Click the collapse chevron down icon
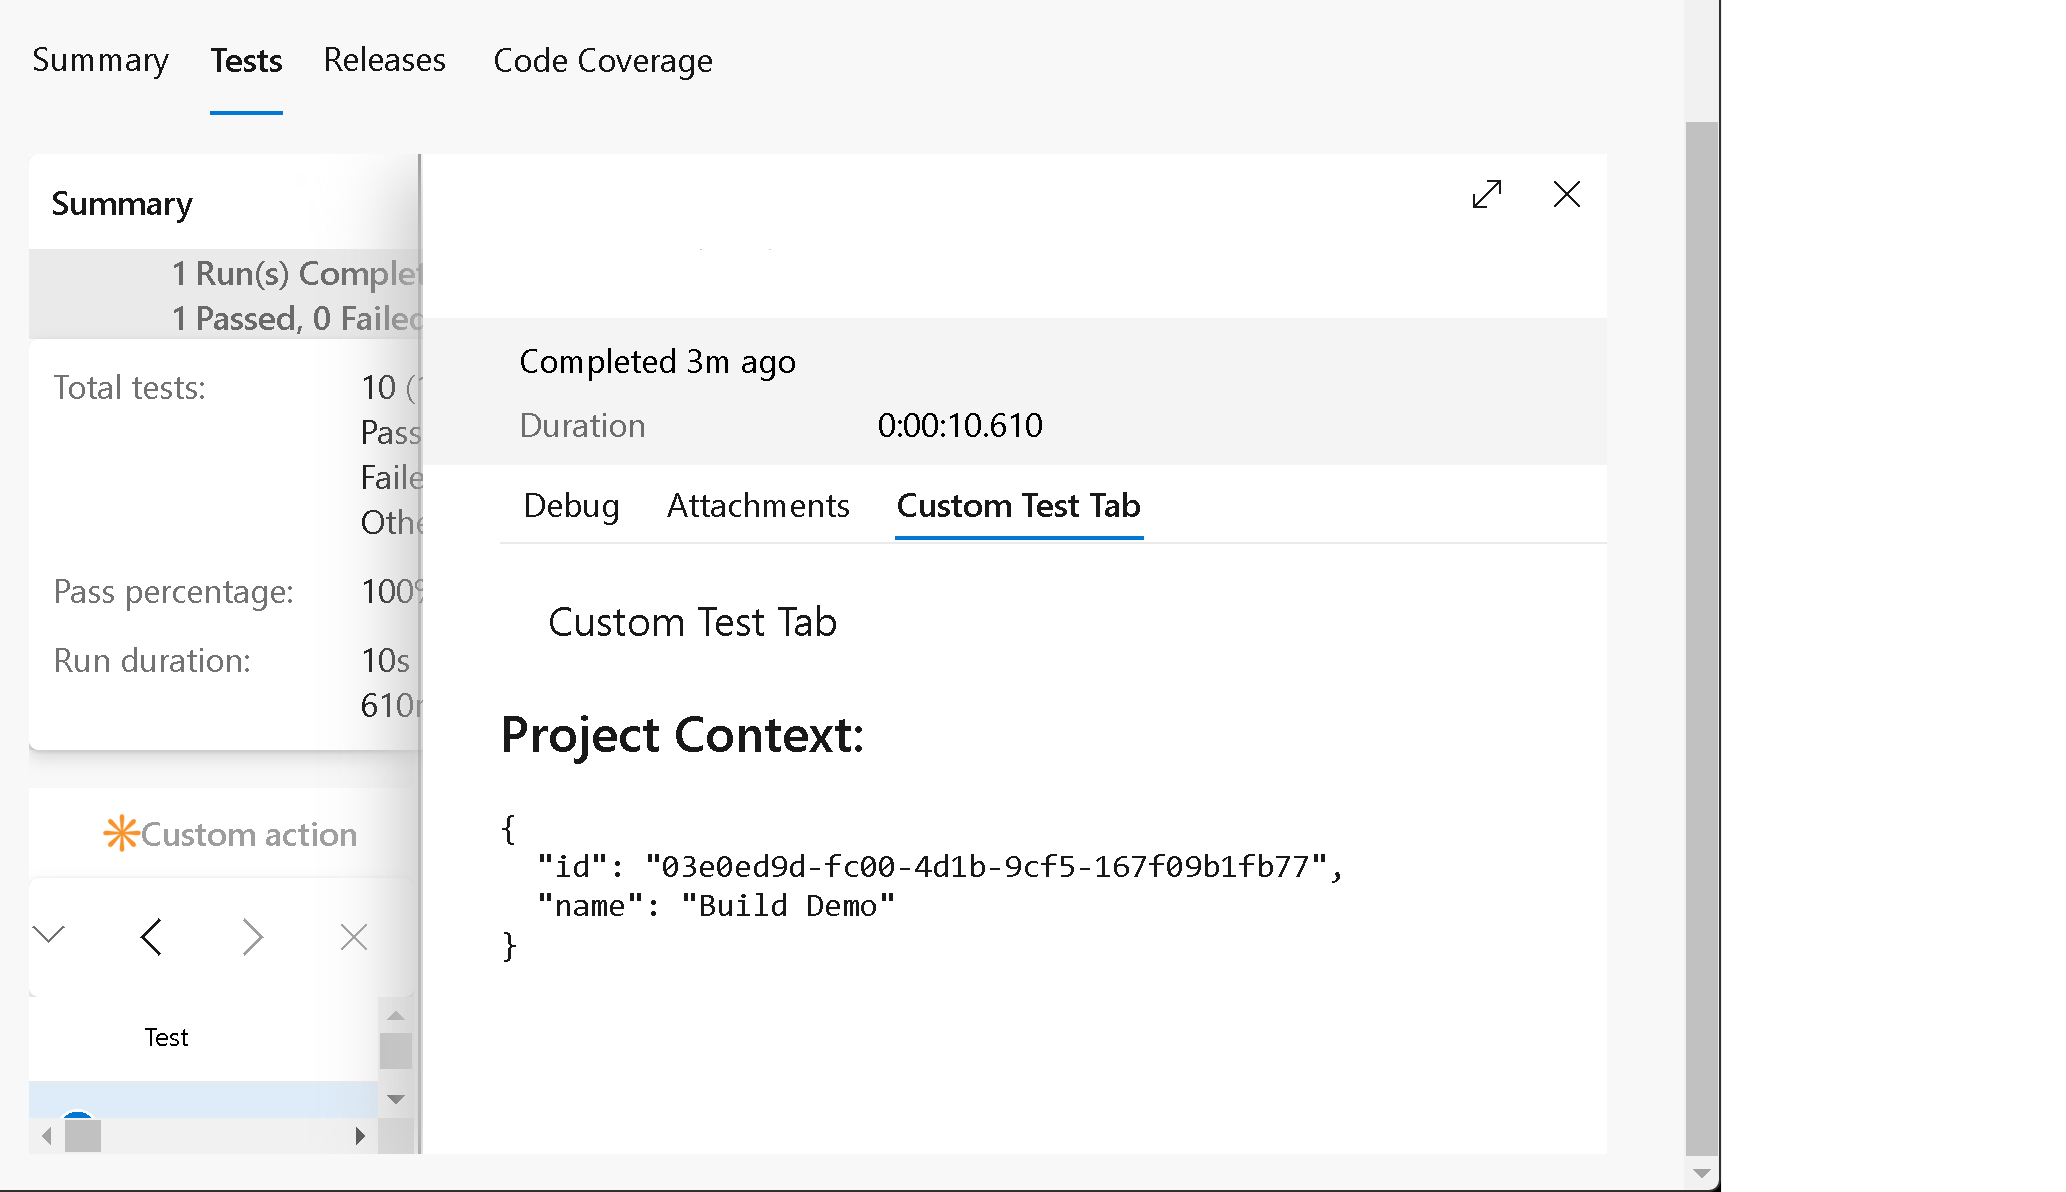Screen dimensions: 2066x1192 click(x=48, y=935)
